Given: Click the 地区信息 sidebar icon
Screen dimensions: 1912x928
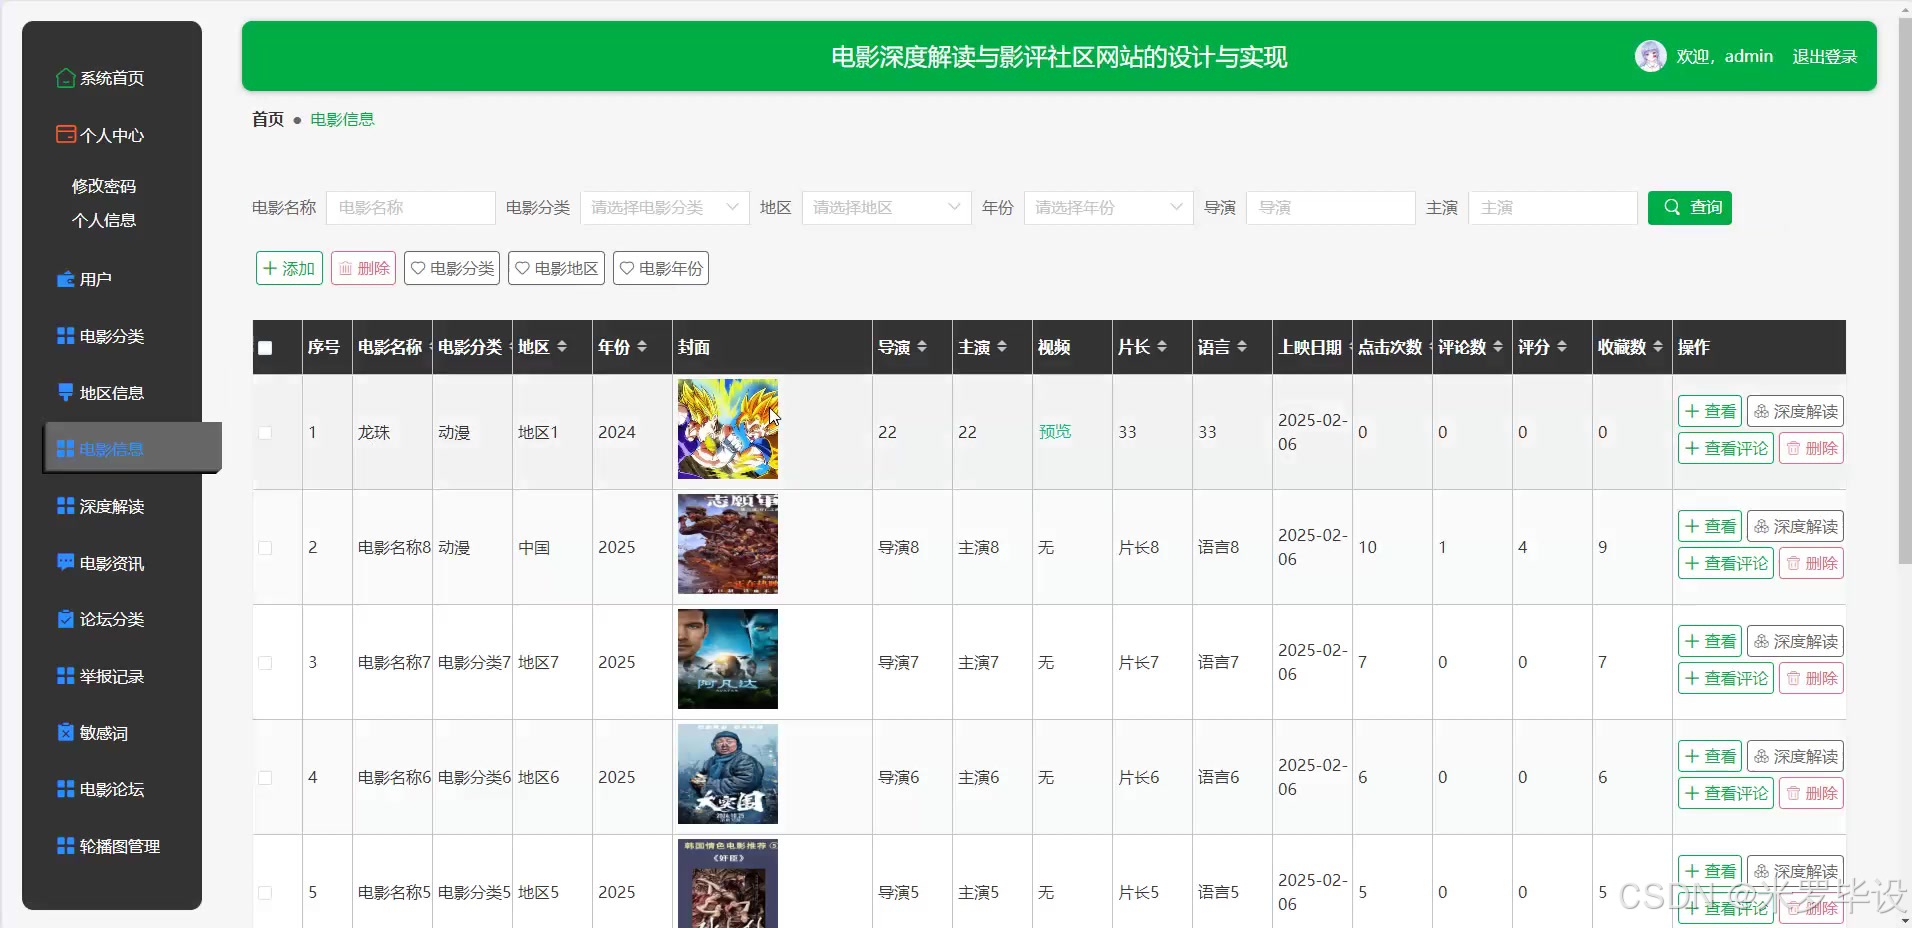Looking at the screenshot, I should pyautogui.click(x=66, y=392).
